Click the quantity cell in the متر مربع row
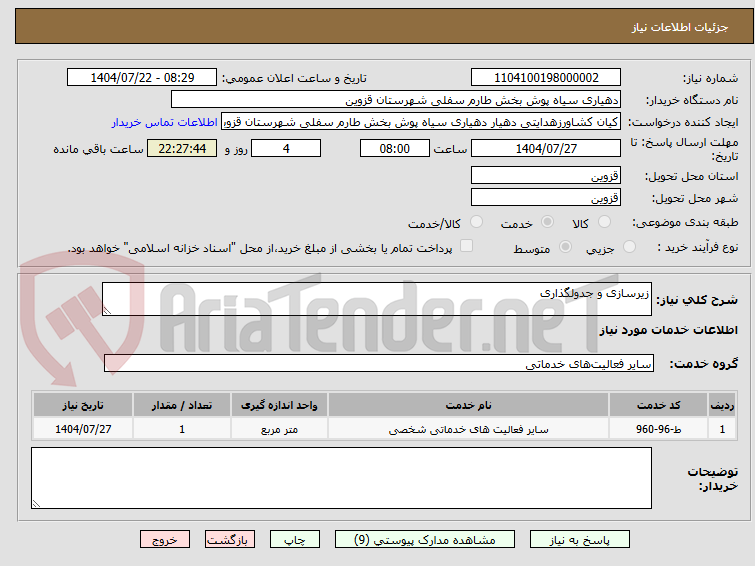Image resolution: width=755 pixels, height=566 pixels. (x=182, y=429)
